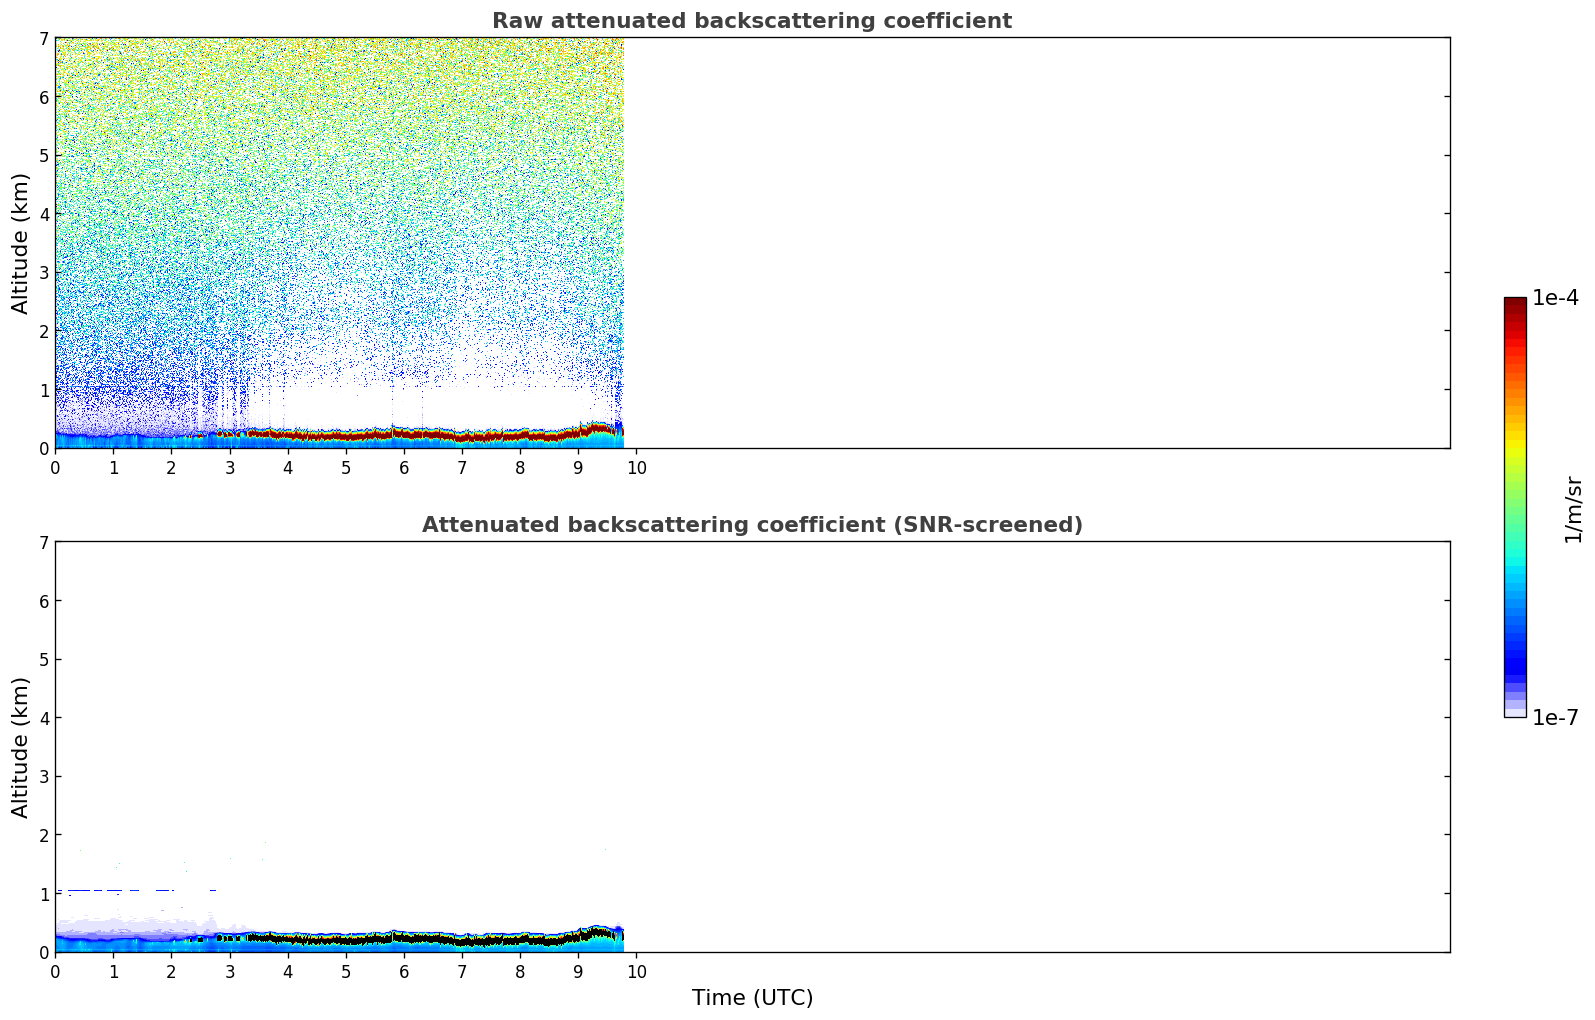Click the 'Raw attenuated backscattering coefficient' title

[x=751, y=21]
